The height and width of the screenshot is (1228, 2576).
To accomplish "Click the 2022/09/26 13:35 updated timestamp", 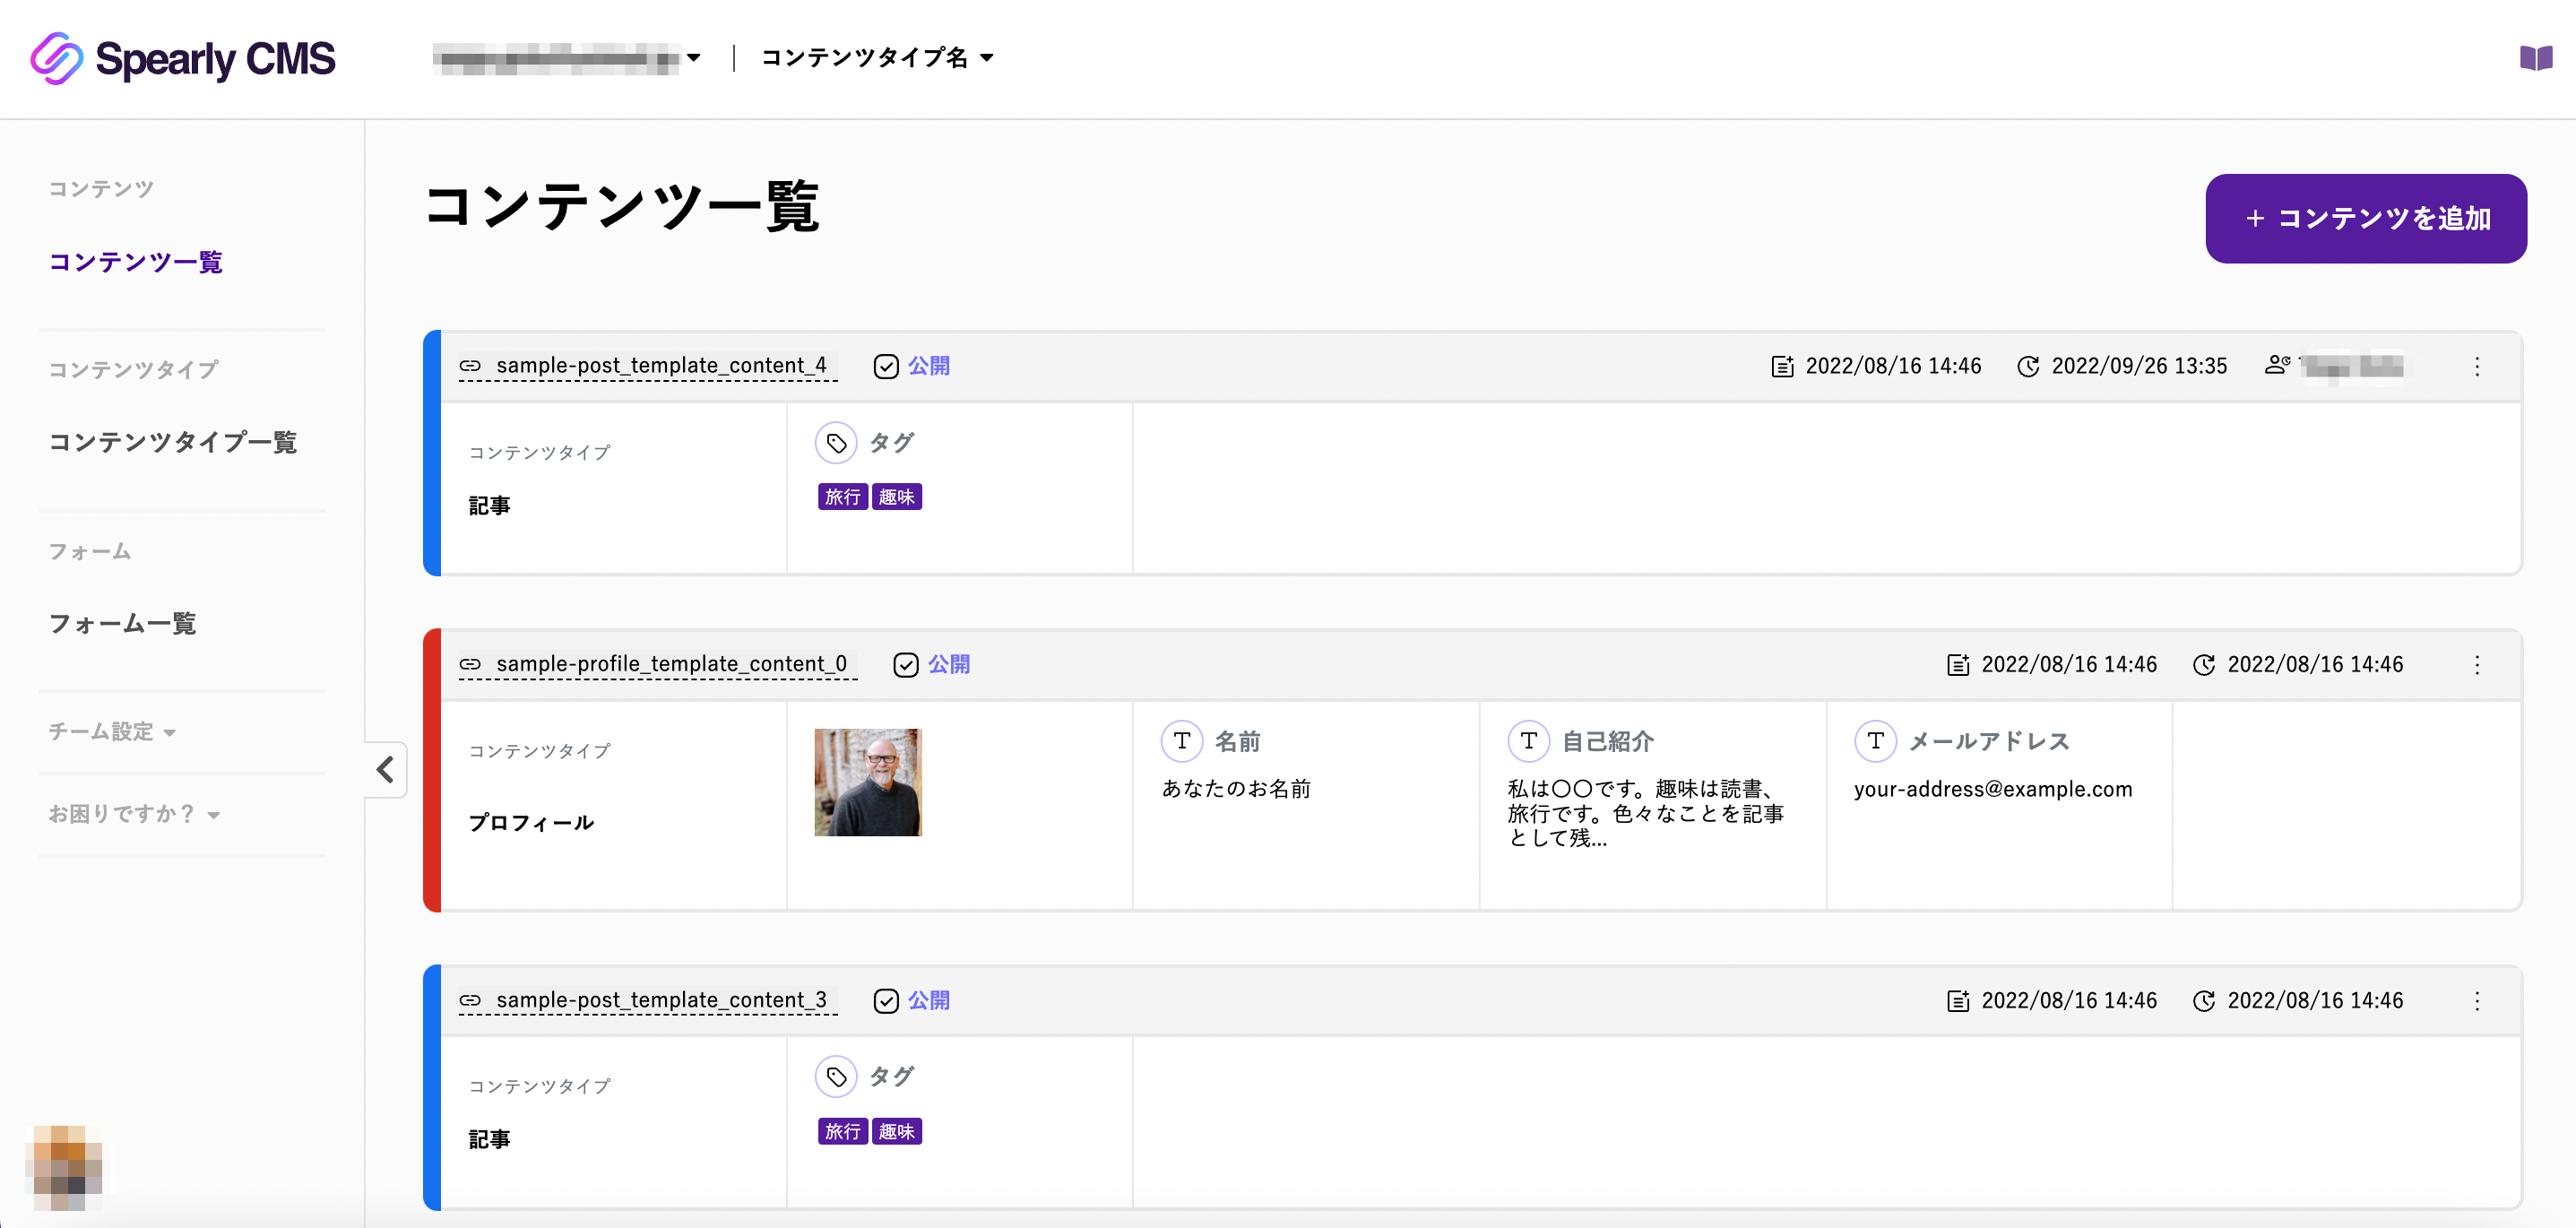I will pos(2139,366).
